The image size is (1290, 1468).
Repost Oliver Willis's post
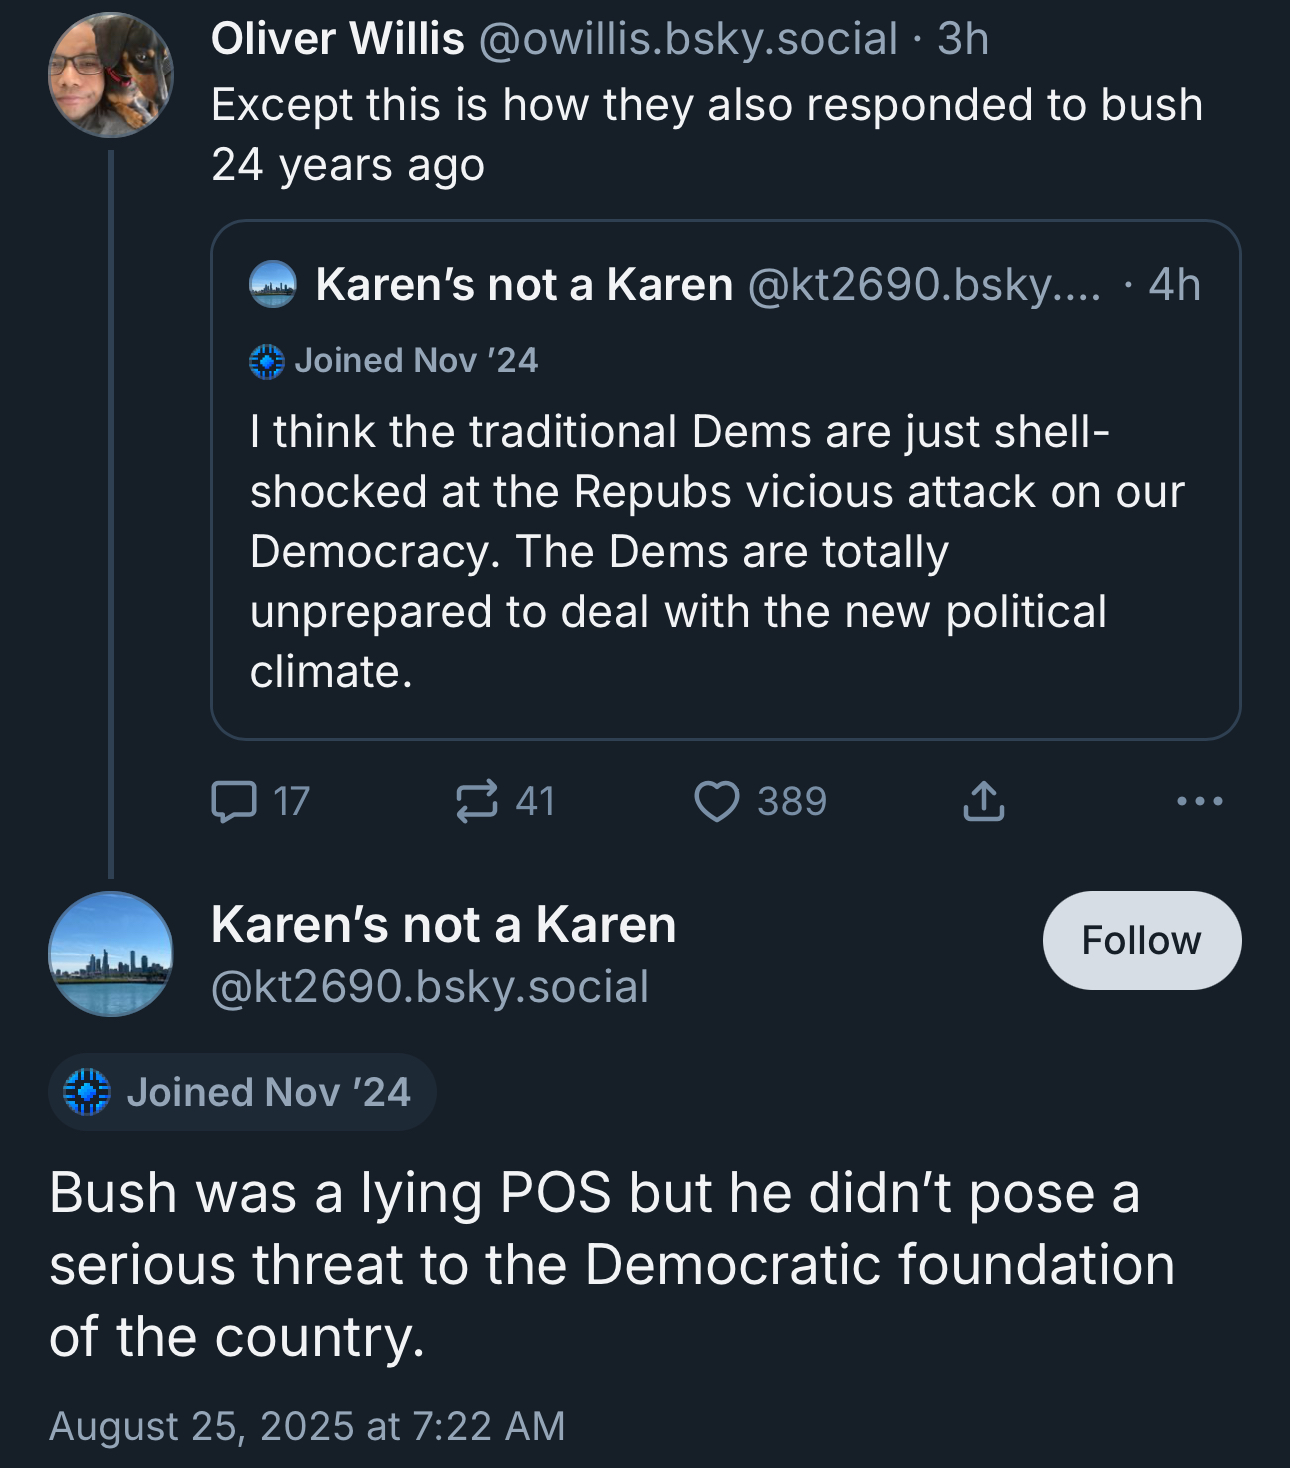[477, 802]
